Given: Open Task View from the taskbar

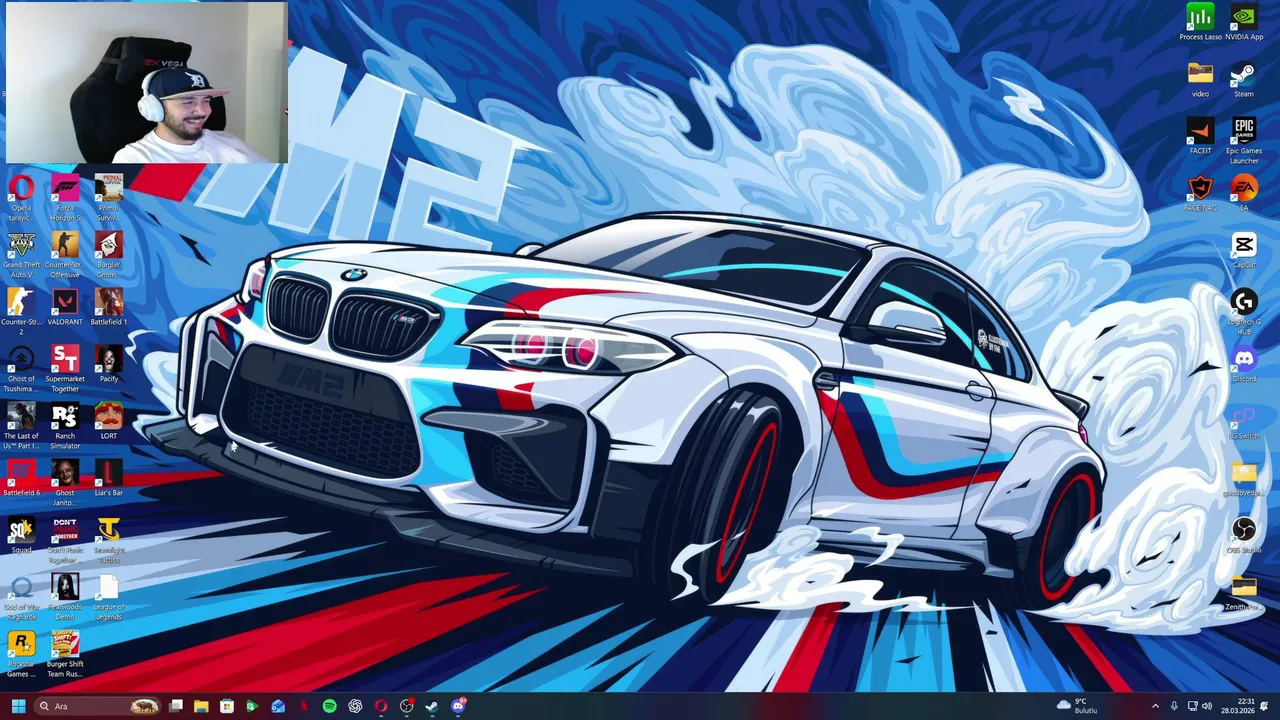Looking at the screenshot, I should coord(175,706).
